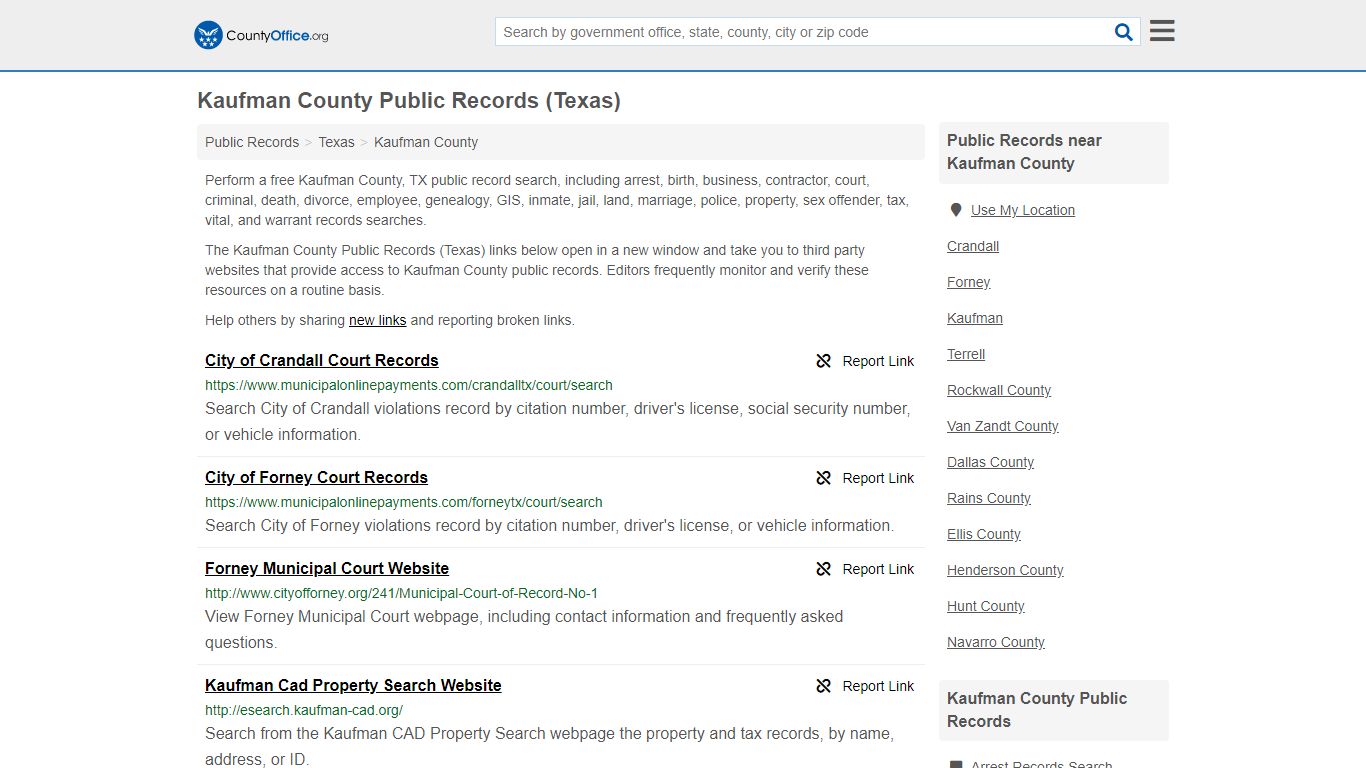Report link for Forney Municipal Court Website
This screenshot has width=1366, height=768.
pyautogui.click(x=878, y=569)
